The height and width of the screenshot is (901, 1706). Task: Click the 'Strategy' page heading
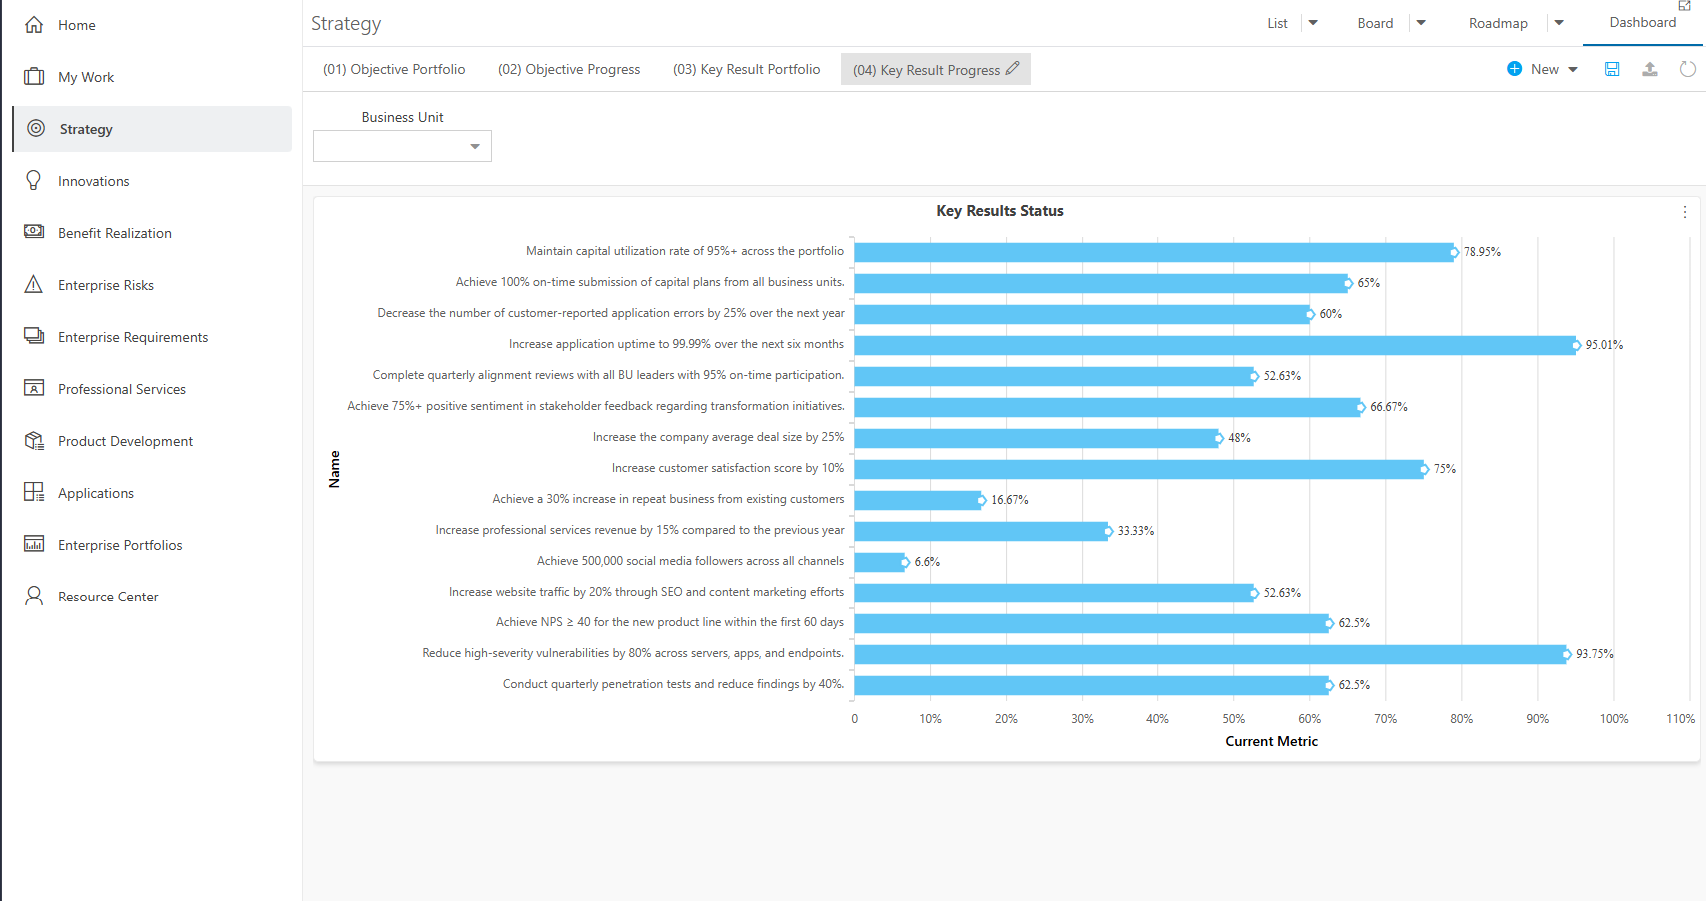[346, 23]
